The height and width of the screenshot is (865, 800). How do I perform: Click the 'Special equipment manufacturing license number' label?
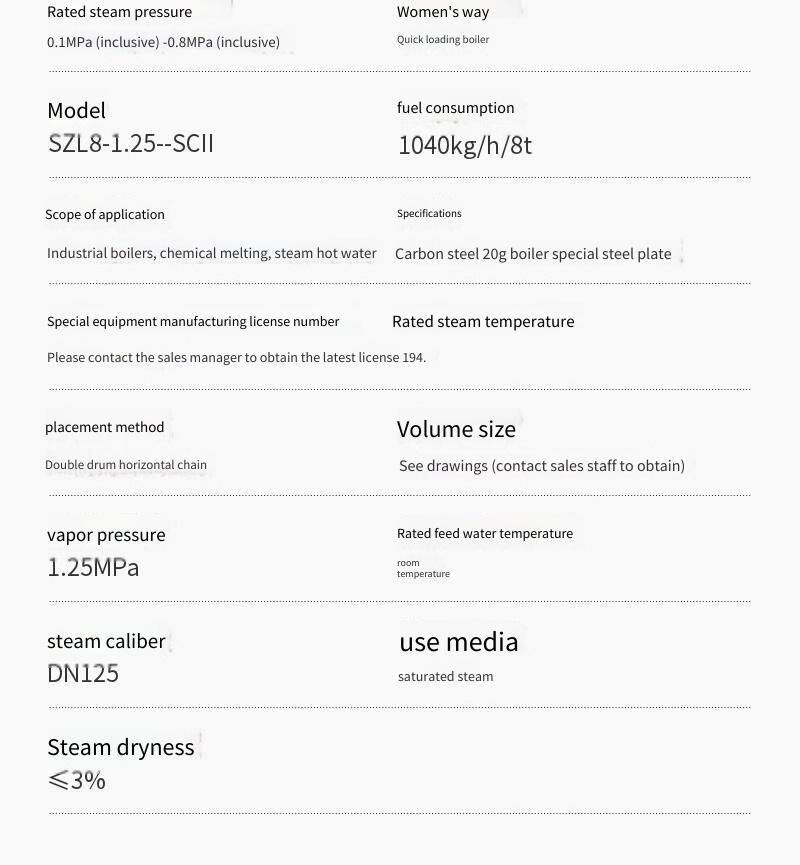pyautogui.click(x=193, y=321)
